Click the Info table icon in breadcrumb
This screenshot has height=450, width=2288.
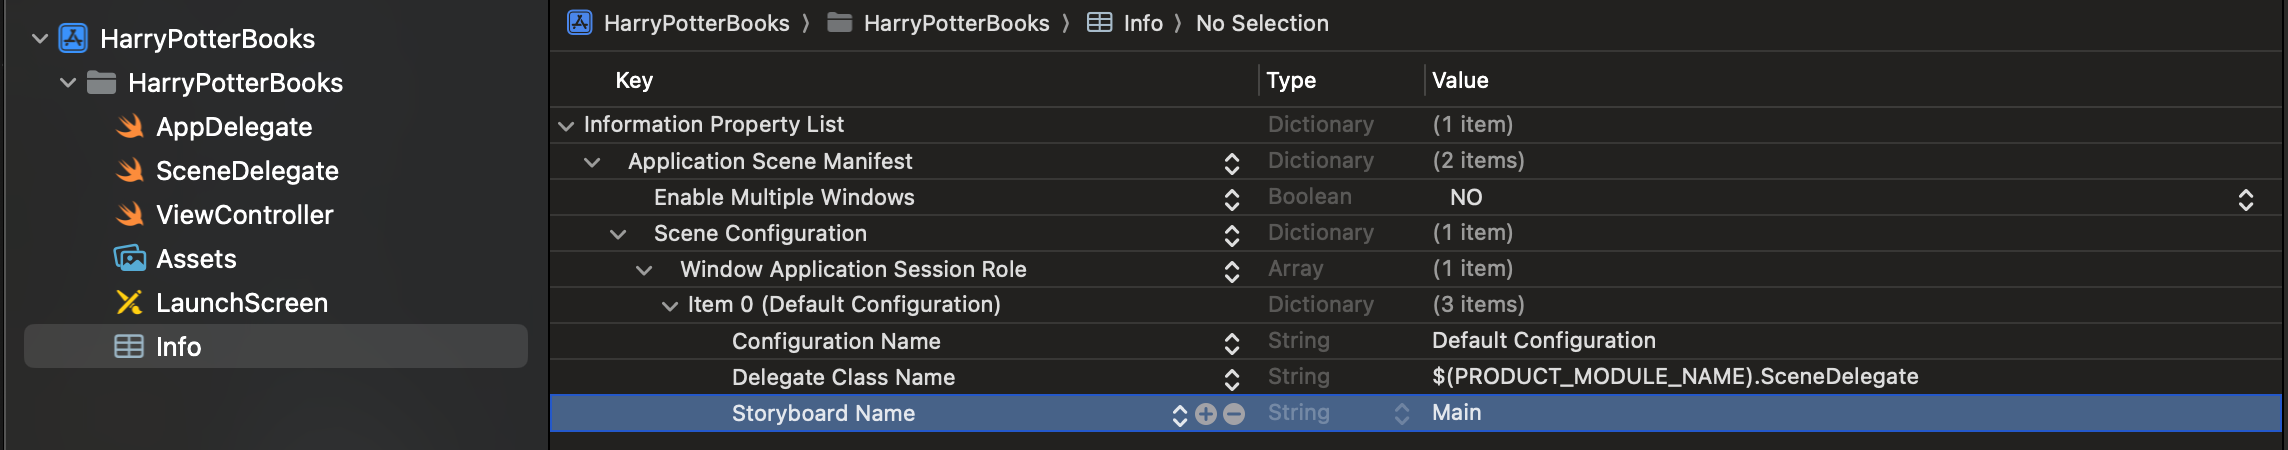coord(1099,22)
